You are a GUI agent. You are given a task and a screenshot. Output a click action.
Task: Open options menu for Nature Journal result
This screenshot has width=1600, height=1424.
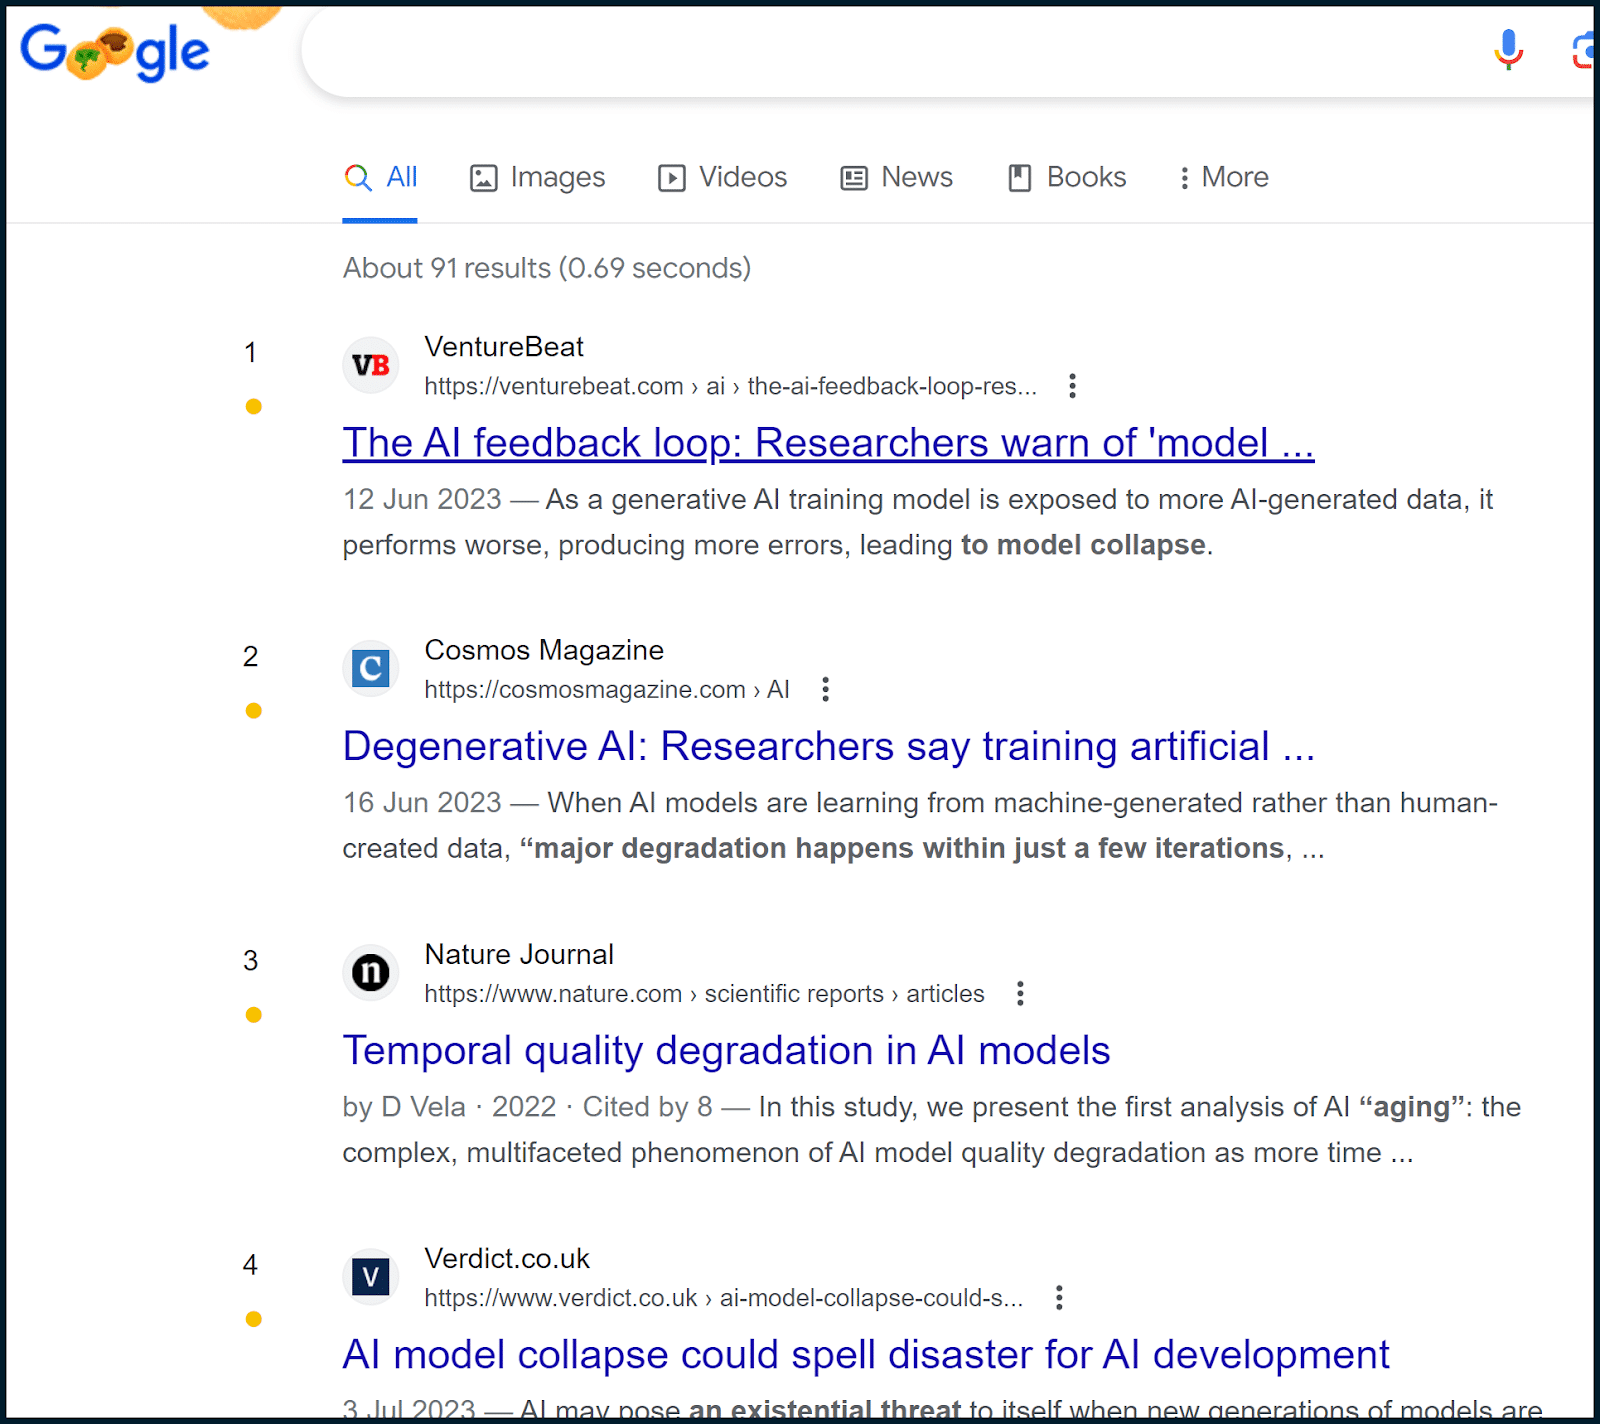pyautogui.click(x=1020, y=993)
